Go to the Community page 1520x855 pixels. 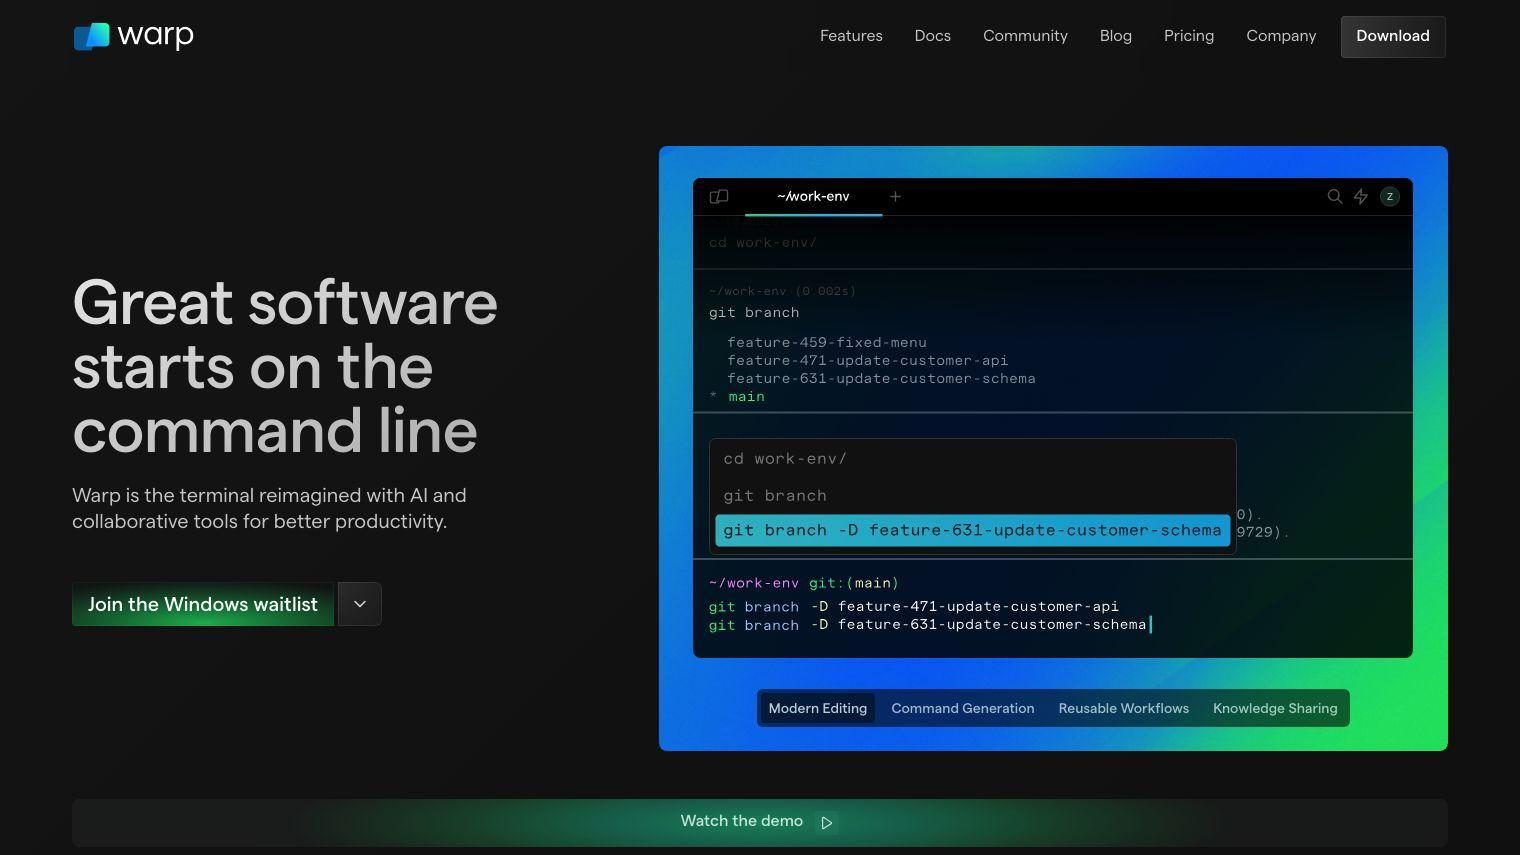[x=1025, y=36]
